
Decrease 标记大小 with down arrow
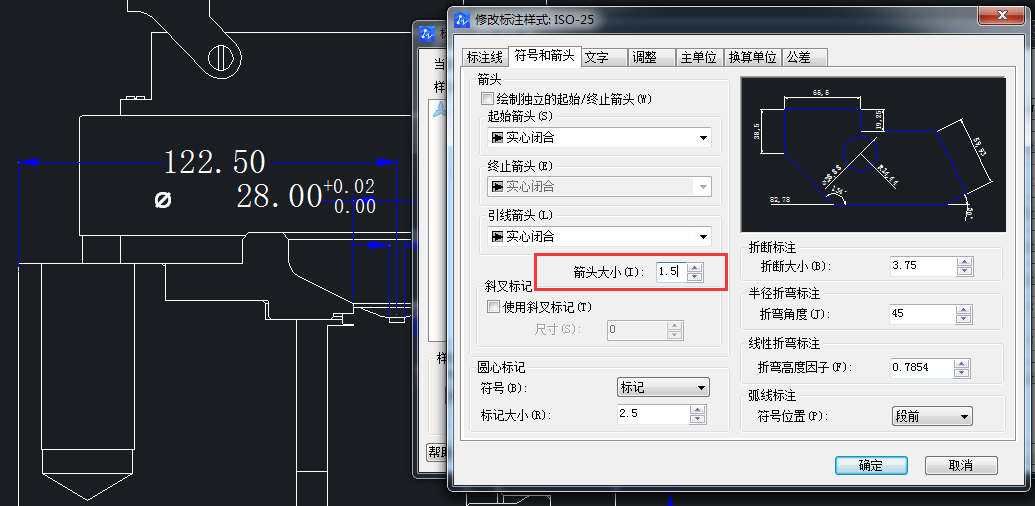698,419
